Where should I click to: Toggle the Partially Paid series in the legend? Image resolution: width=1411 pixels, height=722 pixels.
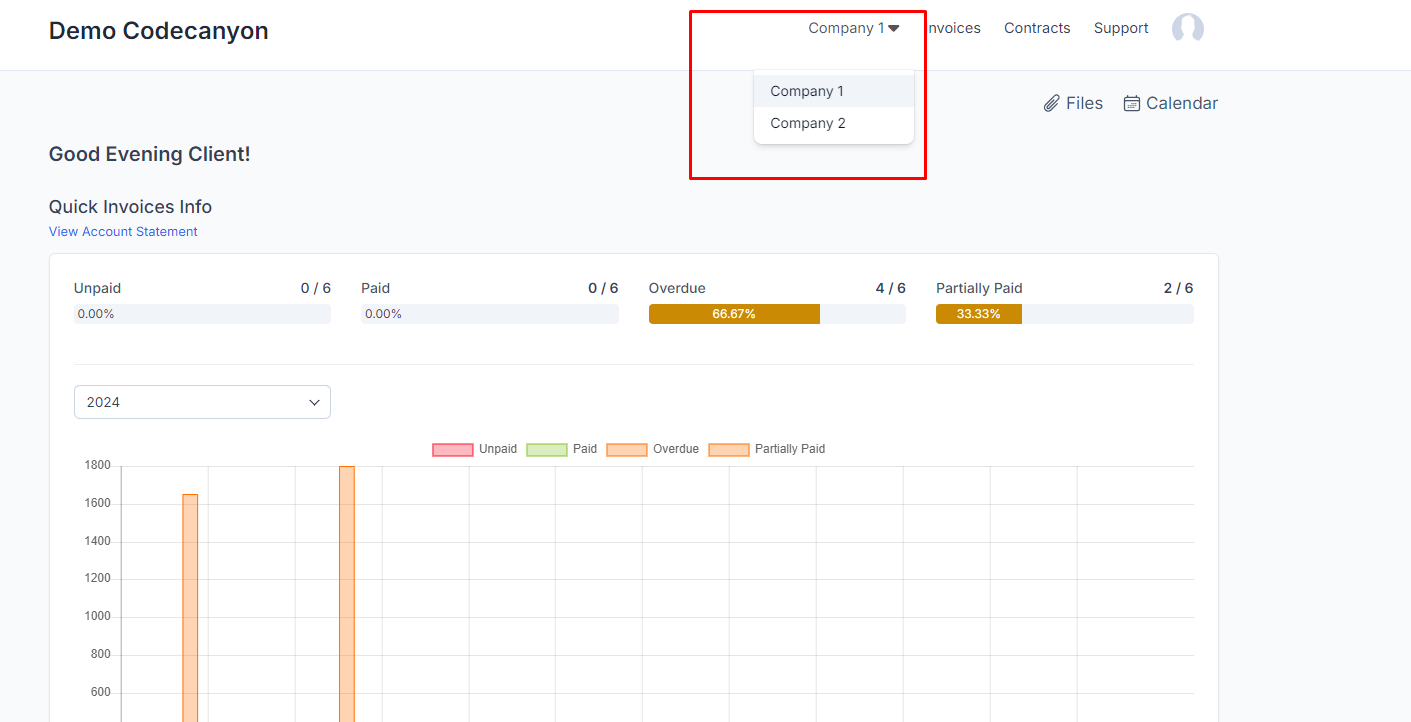tap(728, 449)
